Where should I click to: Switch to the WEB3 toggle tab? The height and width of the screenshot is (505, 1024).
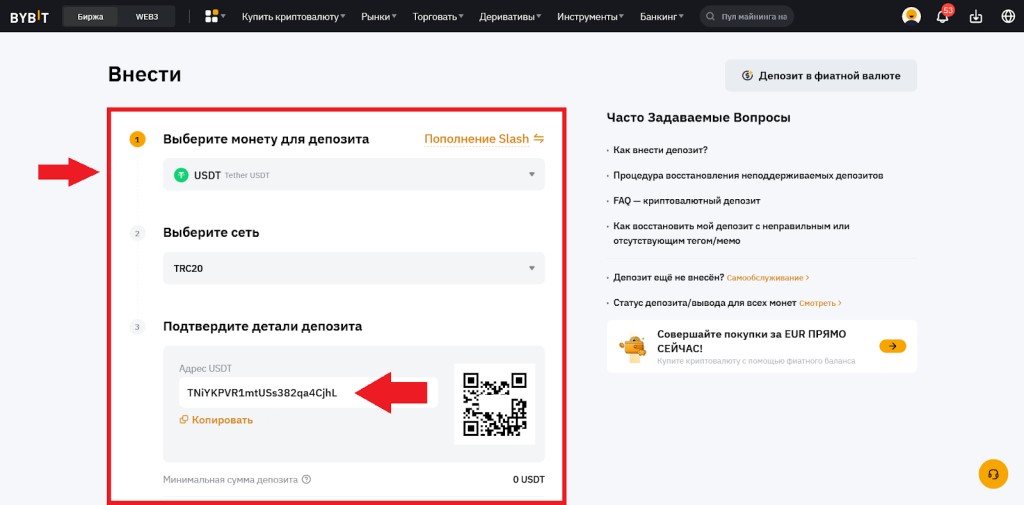click(x=147, y=17)
